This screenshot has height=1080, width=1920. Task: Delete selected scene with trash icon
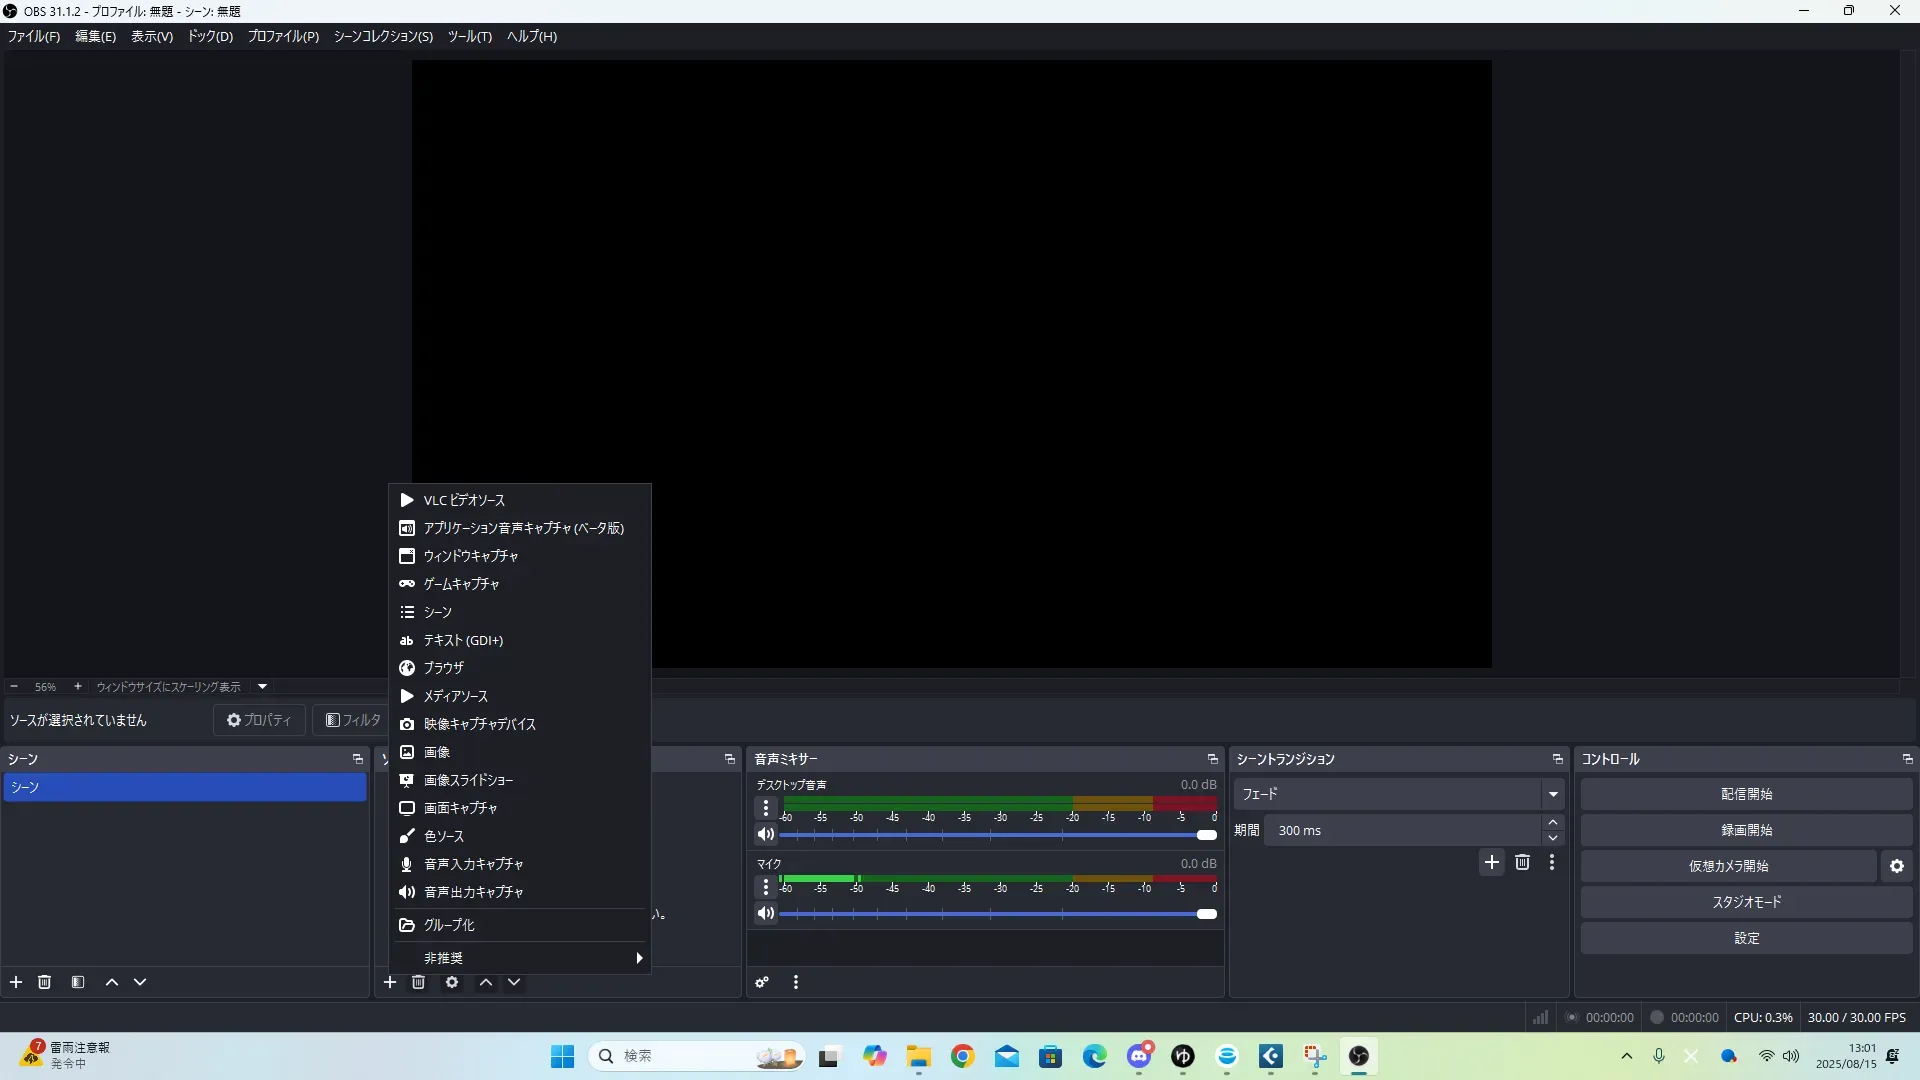[x=45, y=983]
